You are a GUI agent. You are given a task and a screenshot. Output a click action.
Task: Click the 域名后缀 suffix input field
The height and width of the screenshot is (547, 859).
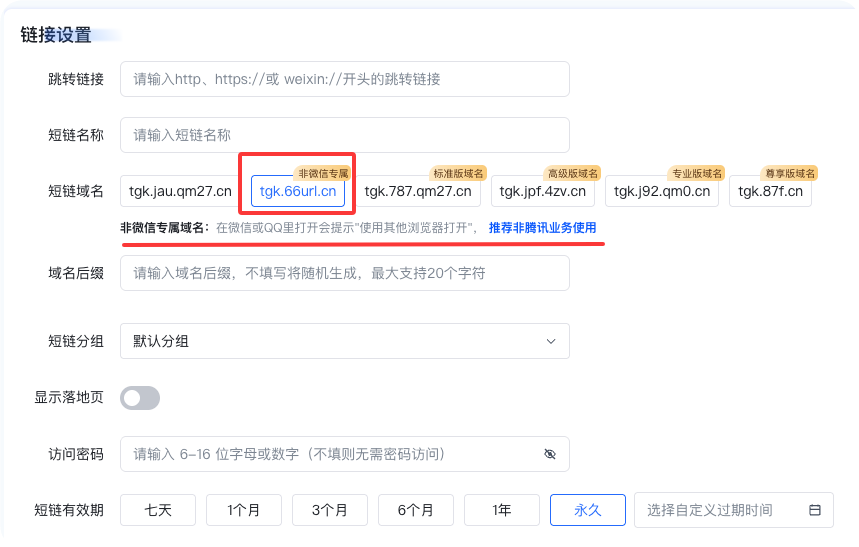[345, 273]
